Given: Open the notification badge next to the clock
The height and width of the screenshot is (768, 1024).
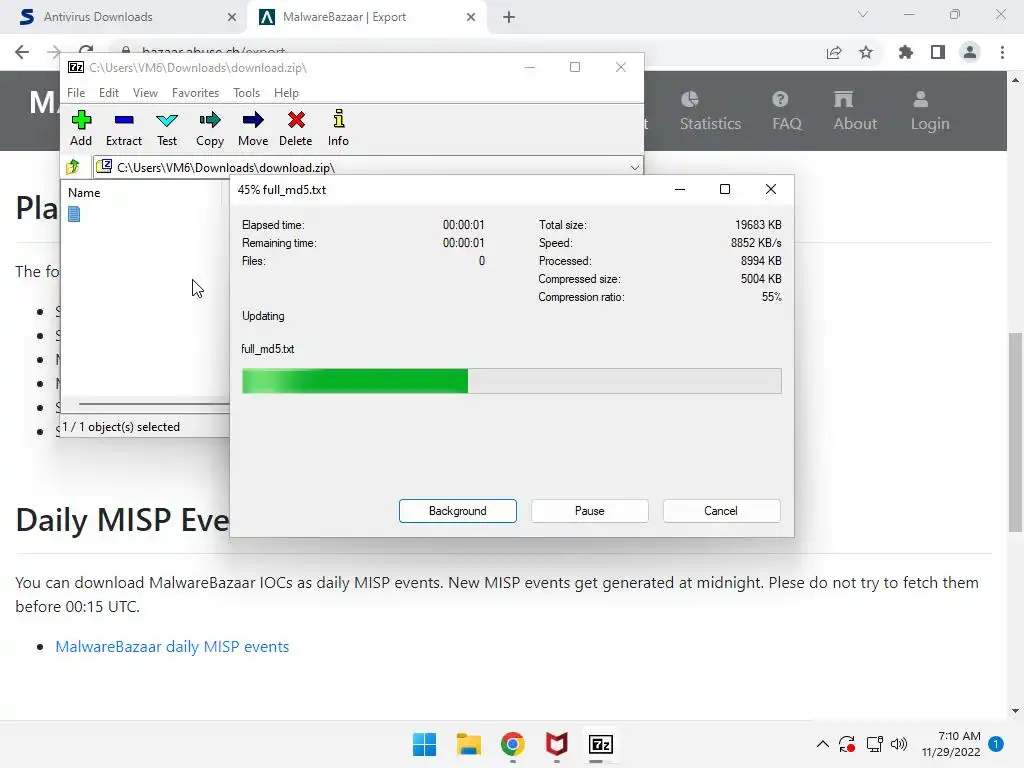Looking at the screenshot, I should pos(996,744).
